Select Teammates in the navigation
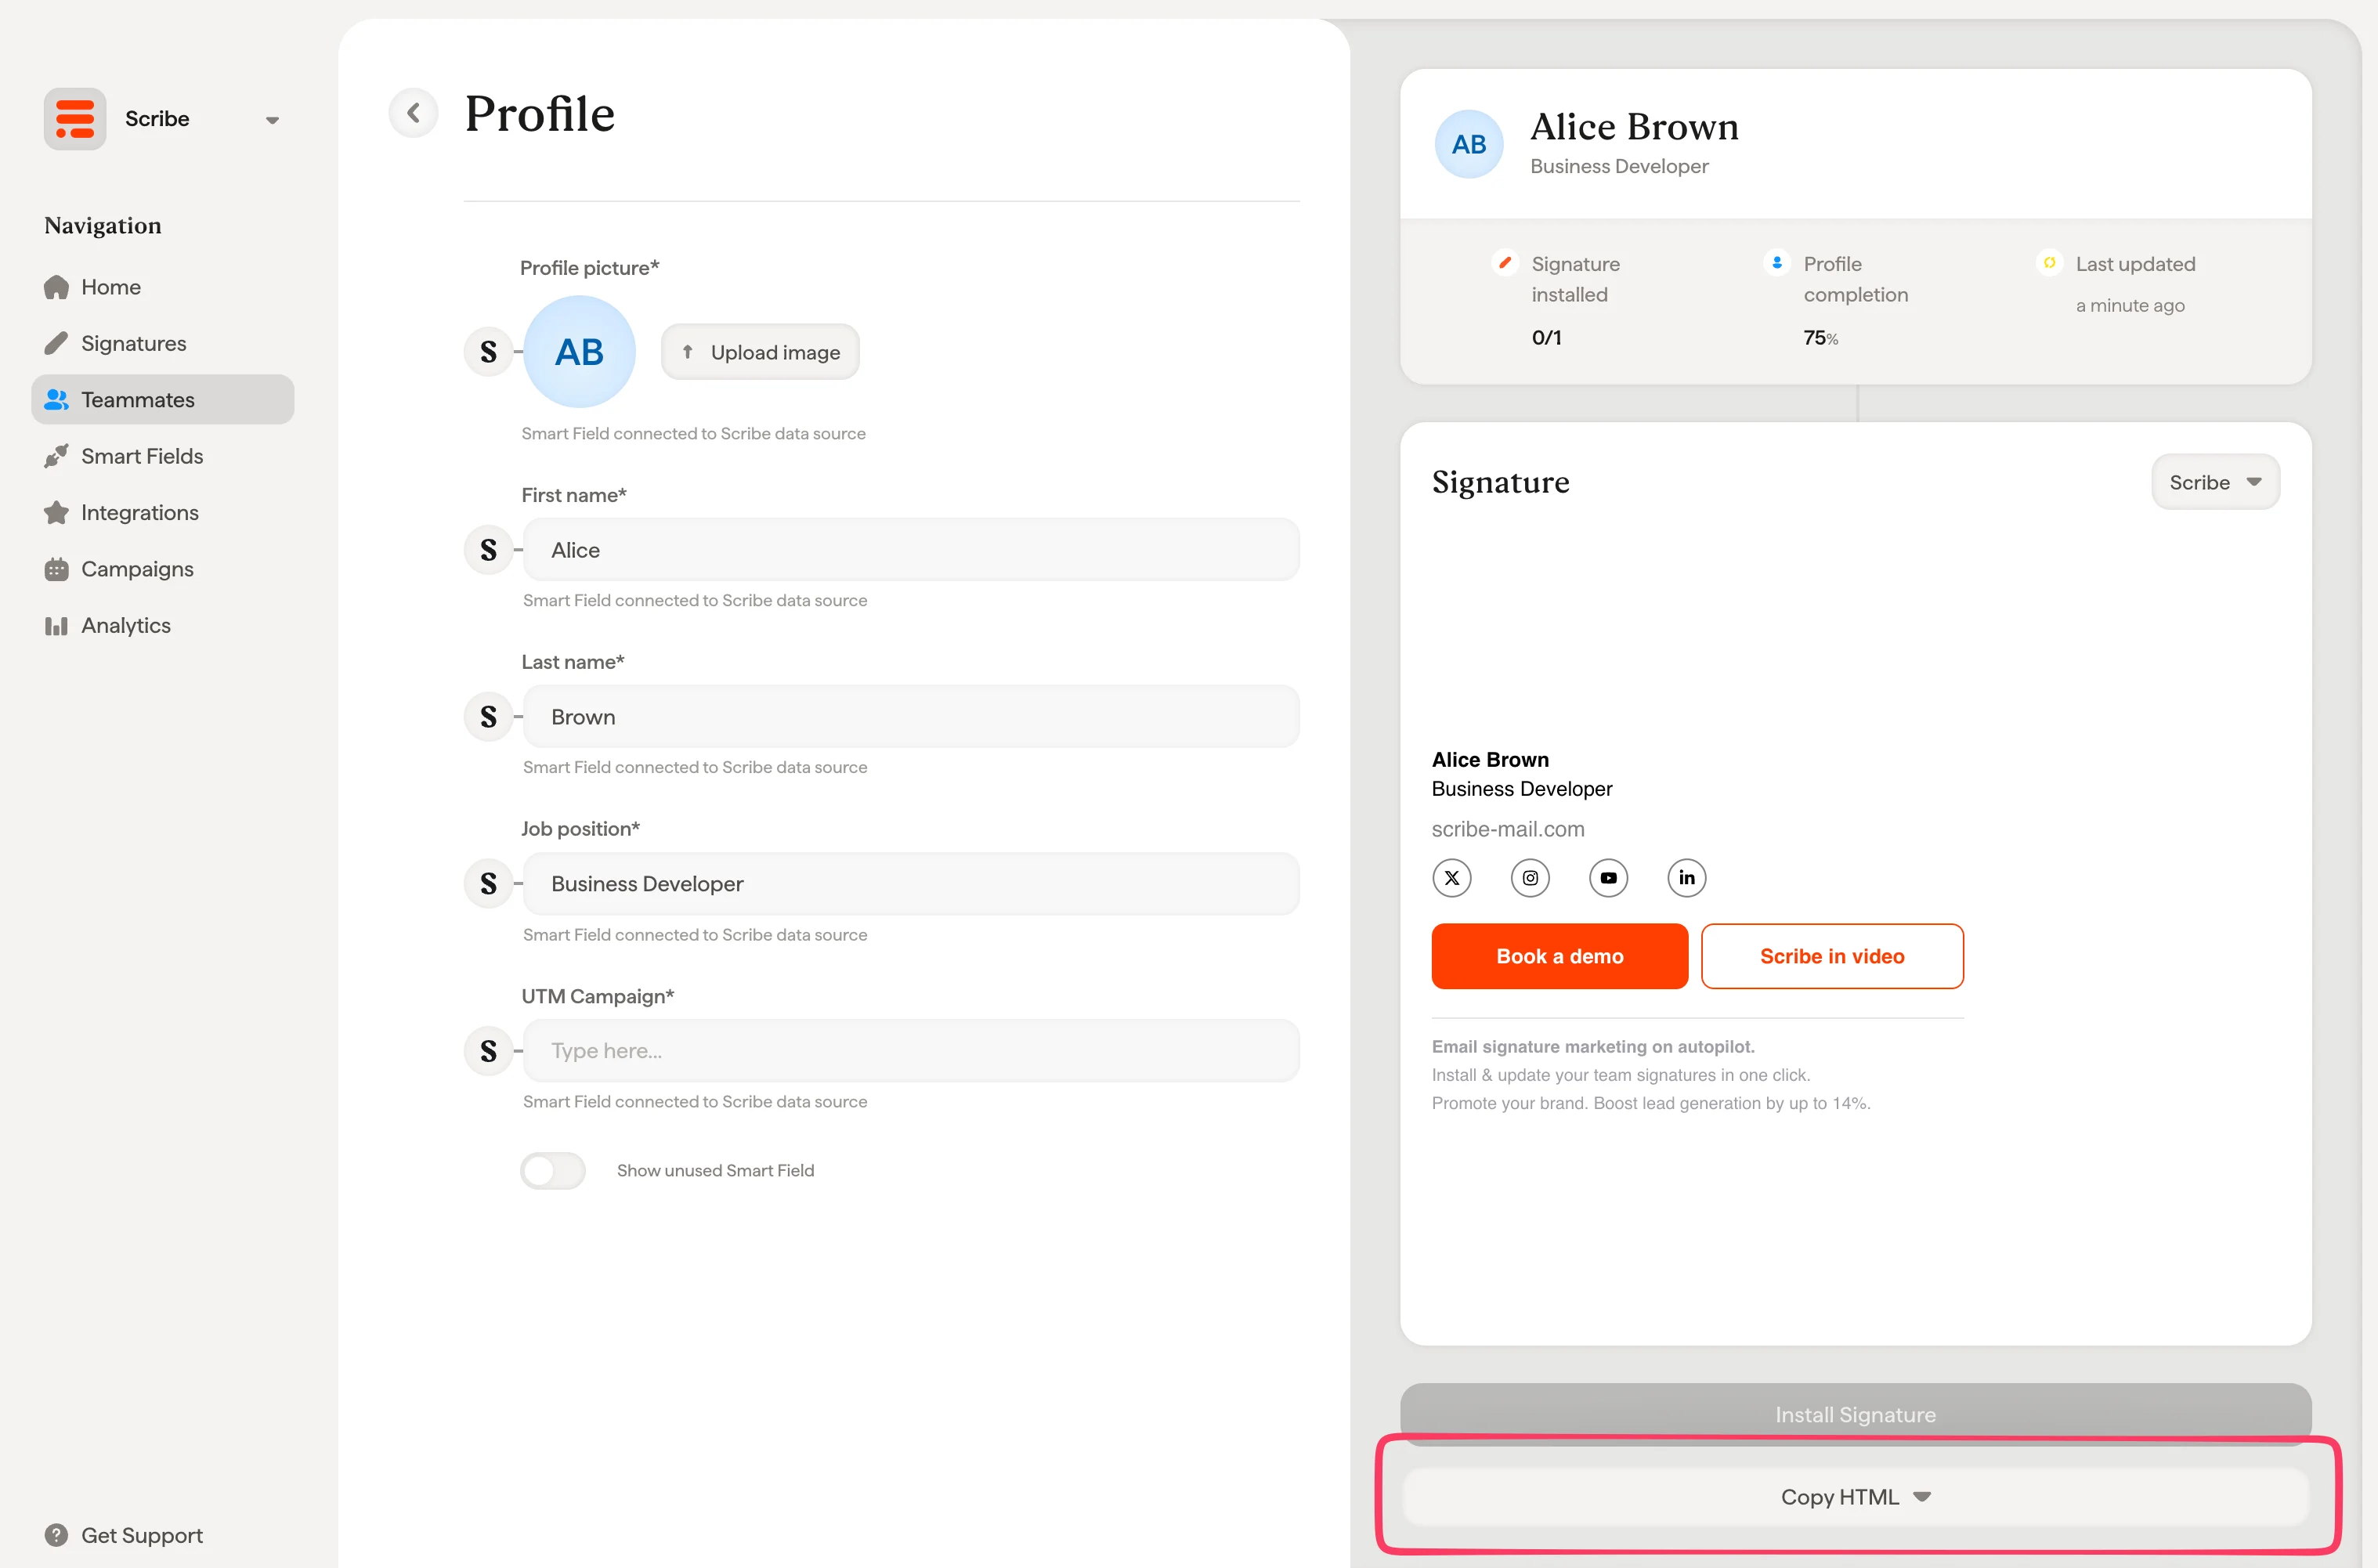 (x=163, y=400)
